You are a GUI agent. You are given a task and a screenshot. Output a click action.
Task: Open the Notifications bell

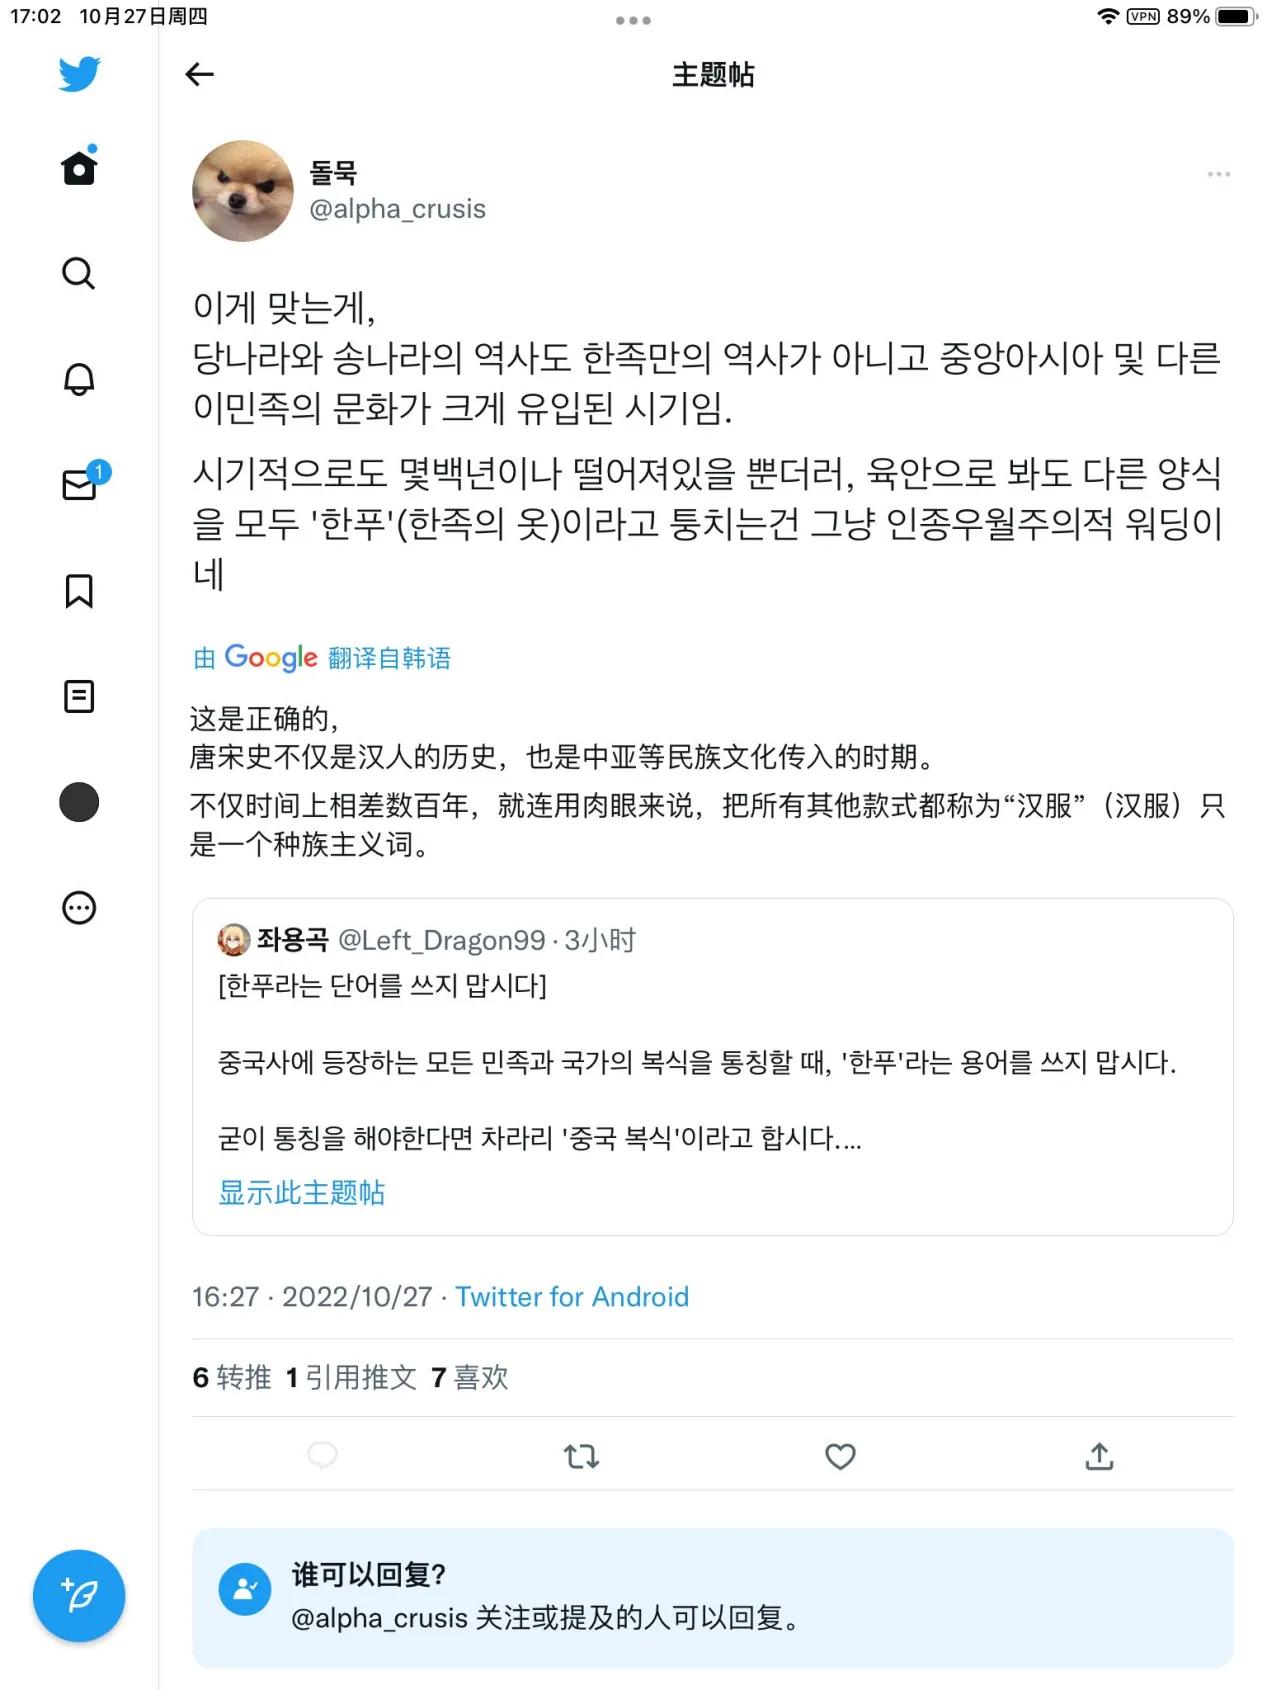tap(78, 380)
